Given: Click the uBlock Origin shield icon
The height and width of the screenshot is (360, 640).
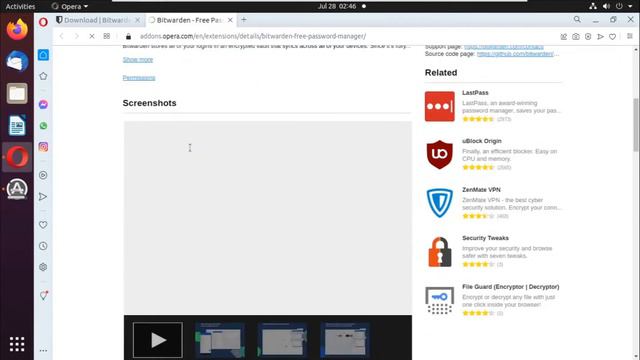Looking at the screenshot, I should (440, 155).
